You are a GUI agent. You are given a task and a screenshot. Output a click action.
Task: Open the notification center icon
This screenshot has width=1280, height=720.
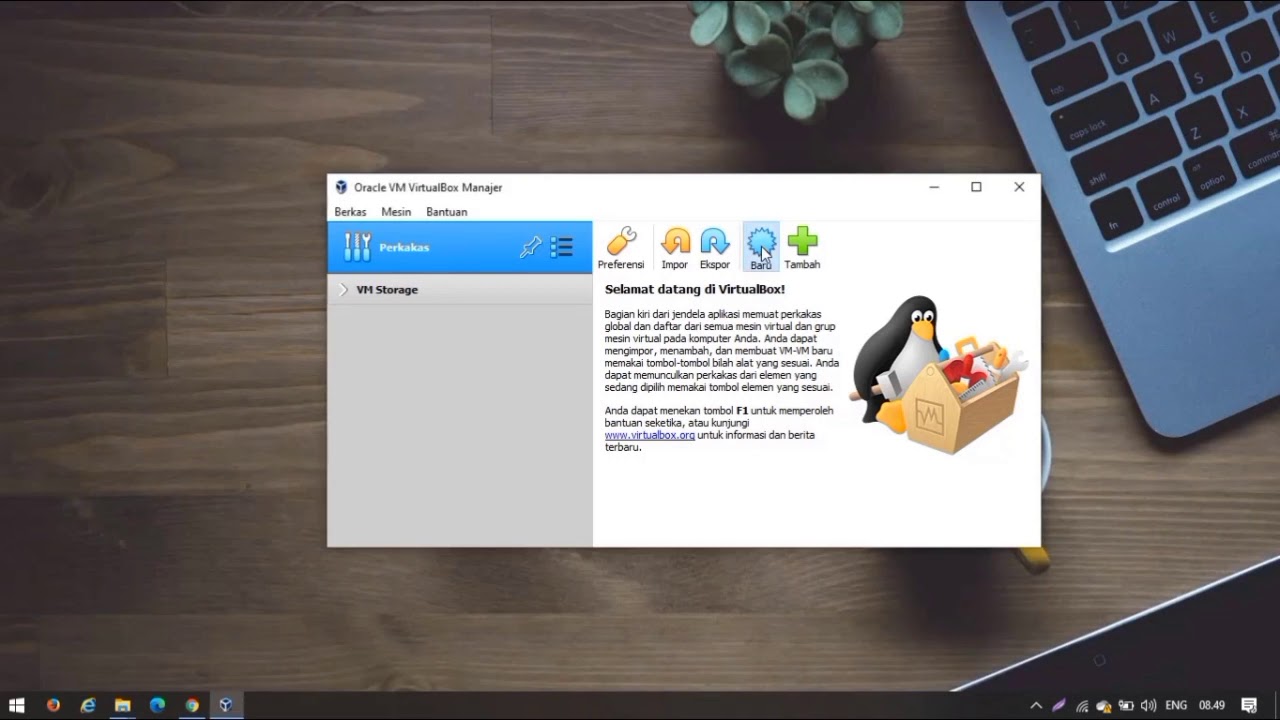pos(1249,705)
